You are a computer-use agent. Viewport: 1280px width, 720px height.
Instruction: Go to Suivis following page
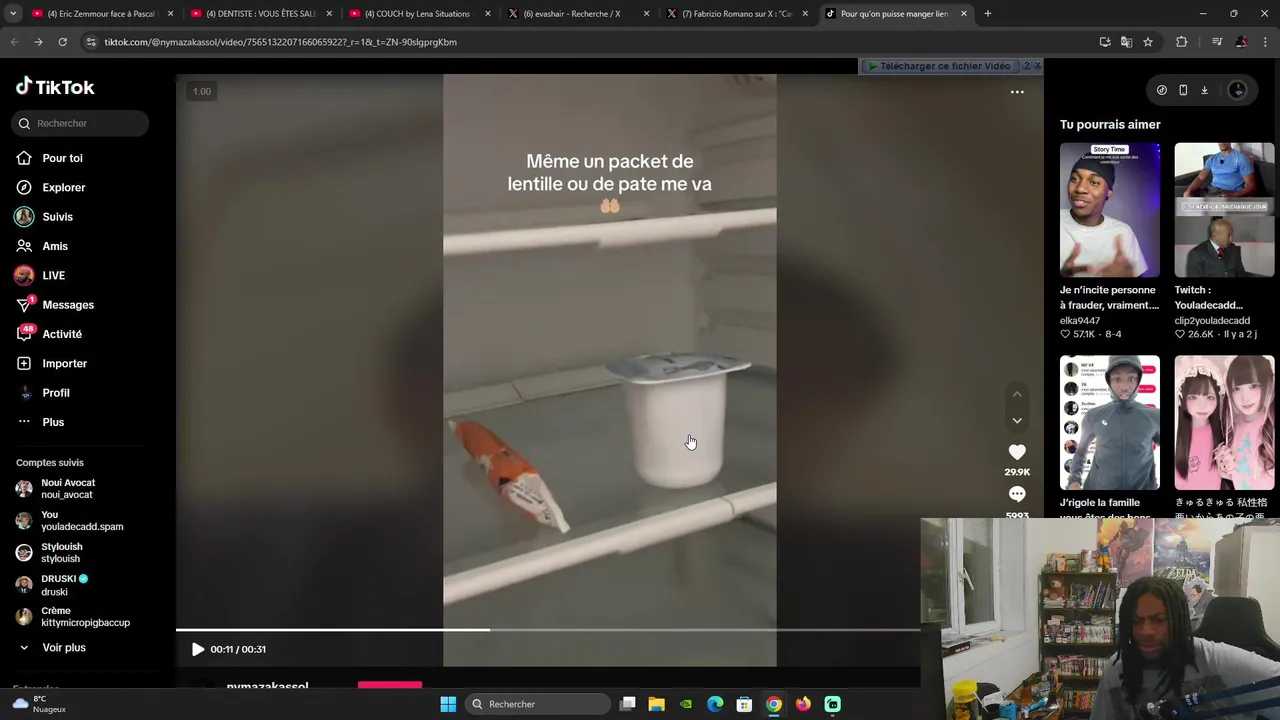(57, 217)
